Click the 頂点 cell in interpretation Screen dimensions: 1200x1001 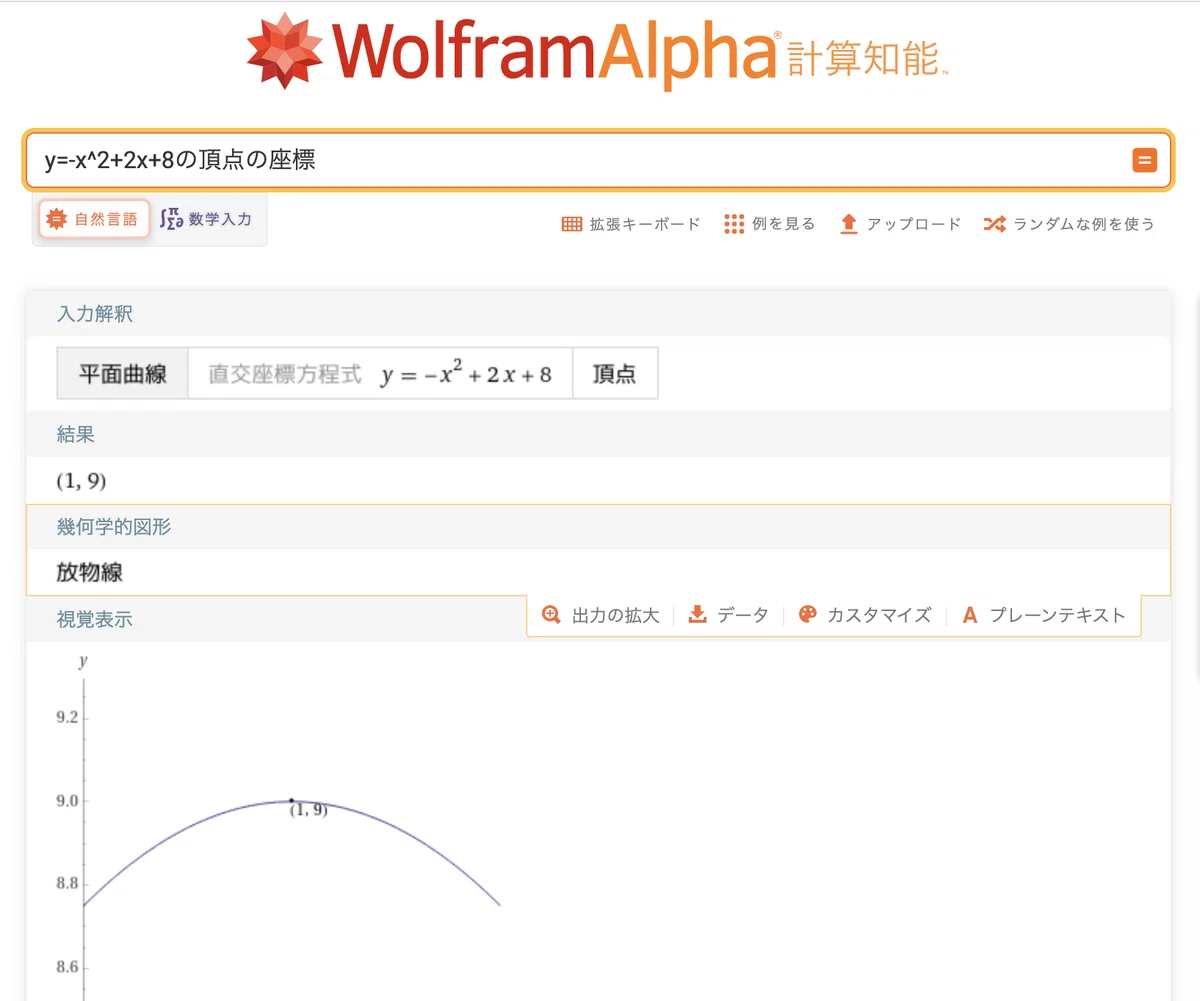[x=615, y=374]
